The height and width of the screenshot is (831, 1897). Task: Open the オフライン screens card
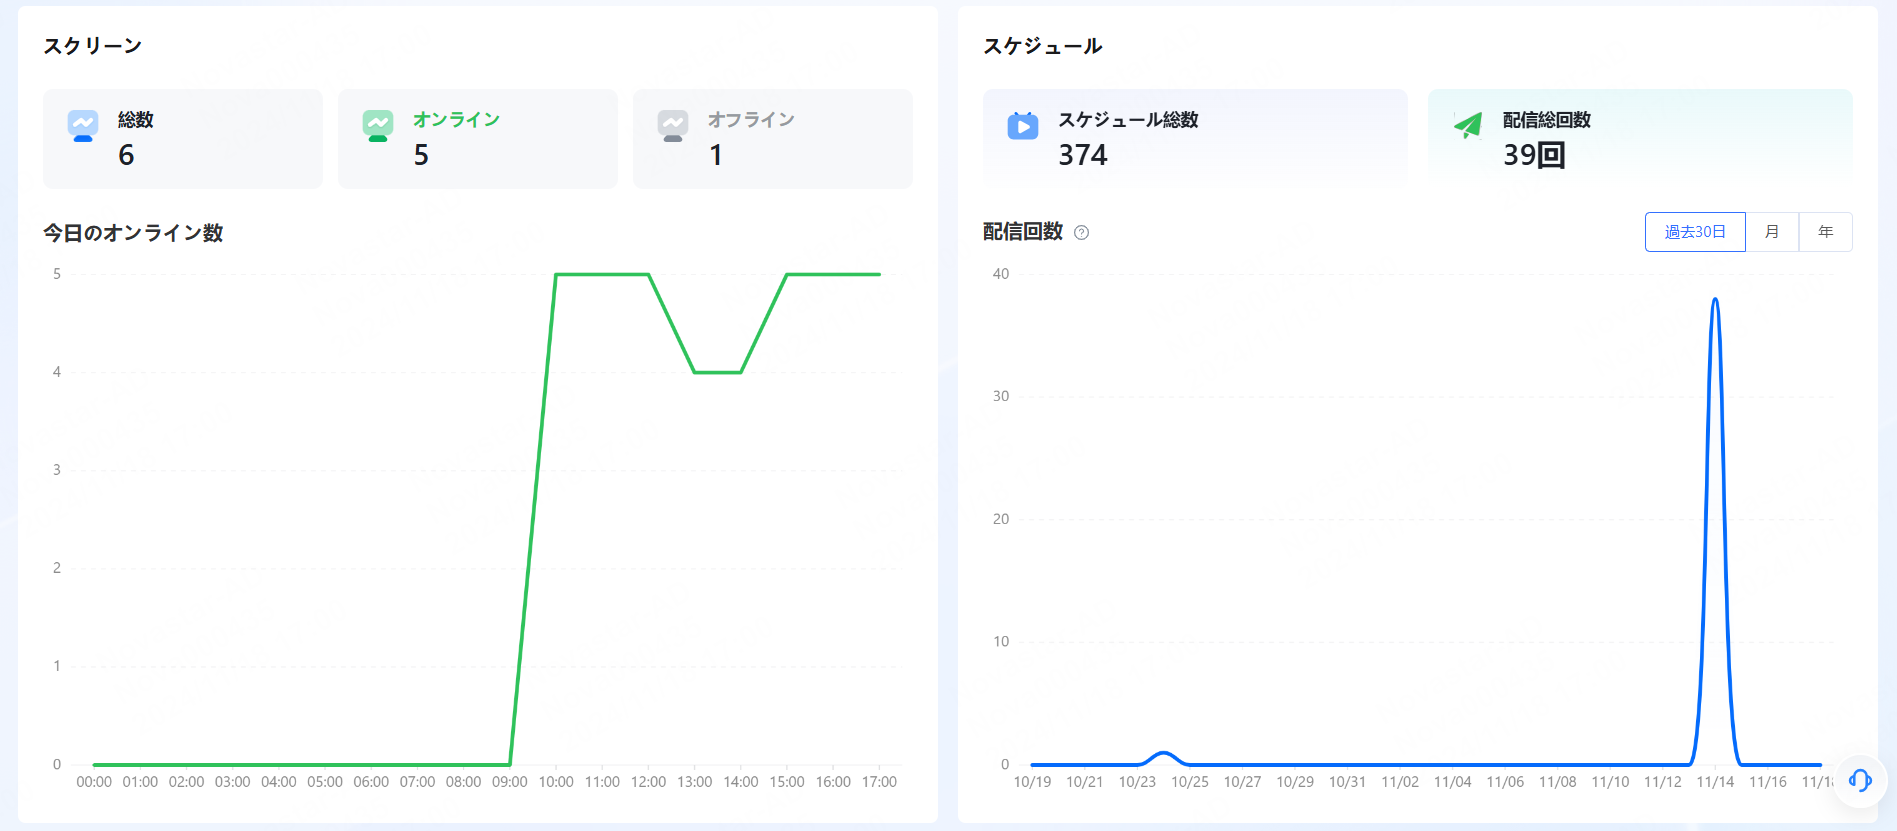[x=773, y=139]
